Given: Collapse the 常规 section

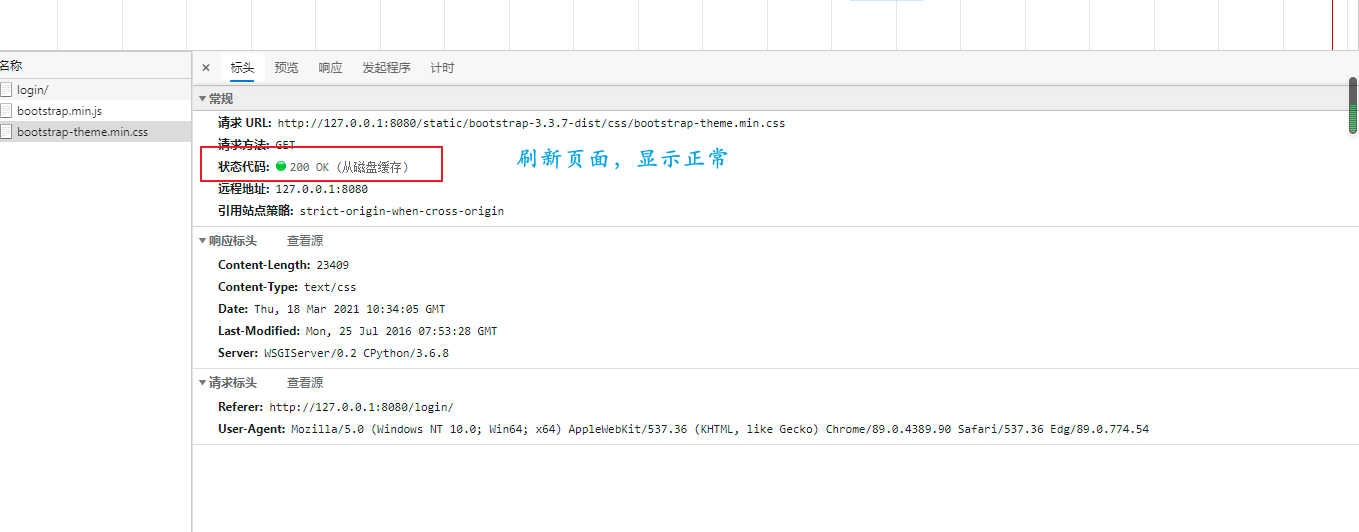Looking at the screenshot, I should 203,99.
